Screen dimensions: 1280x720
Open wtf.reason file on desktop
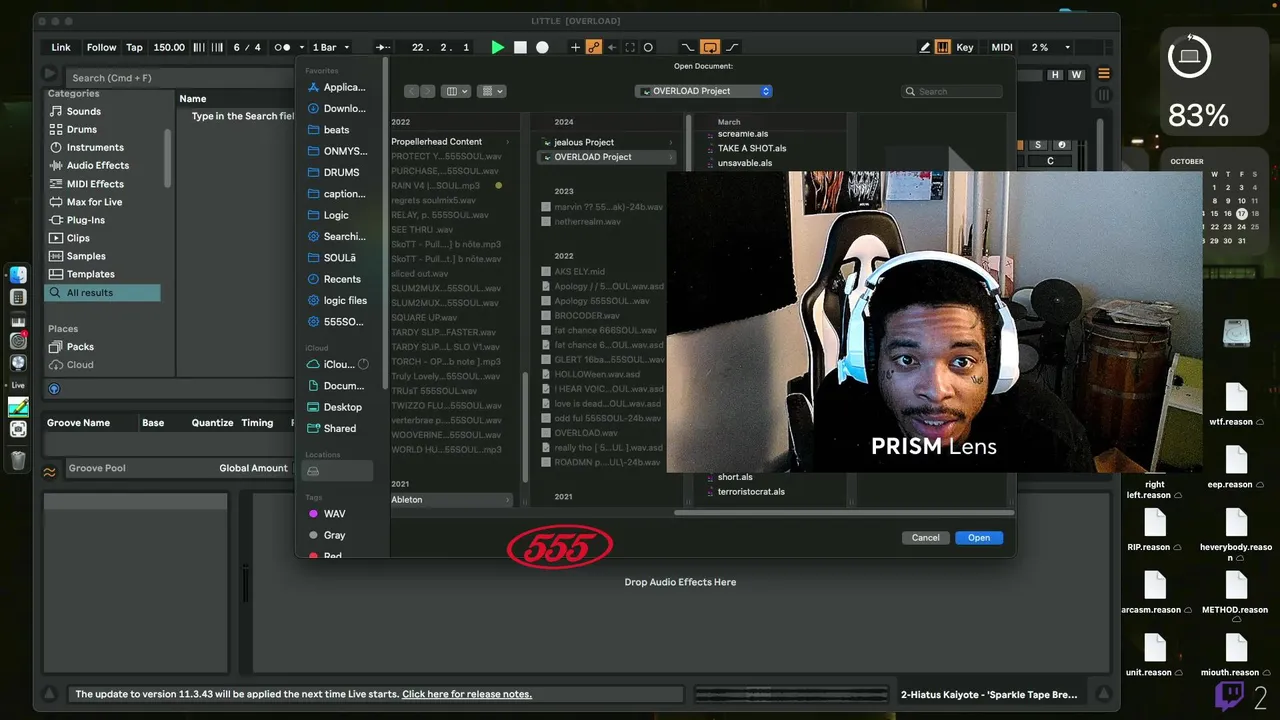point(1235,405)
